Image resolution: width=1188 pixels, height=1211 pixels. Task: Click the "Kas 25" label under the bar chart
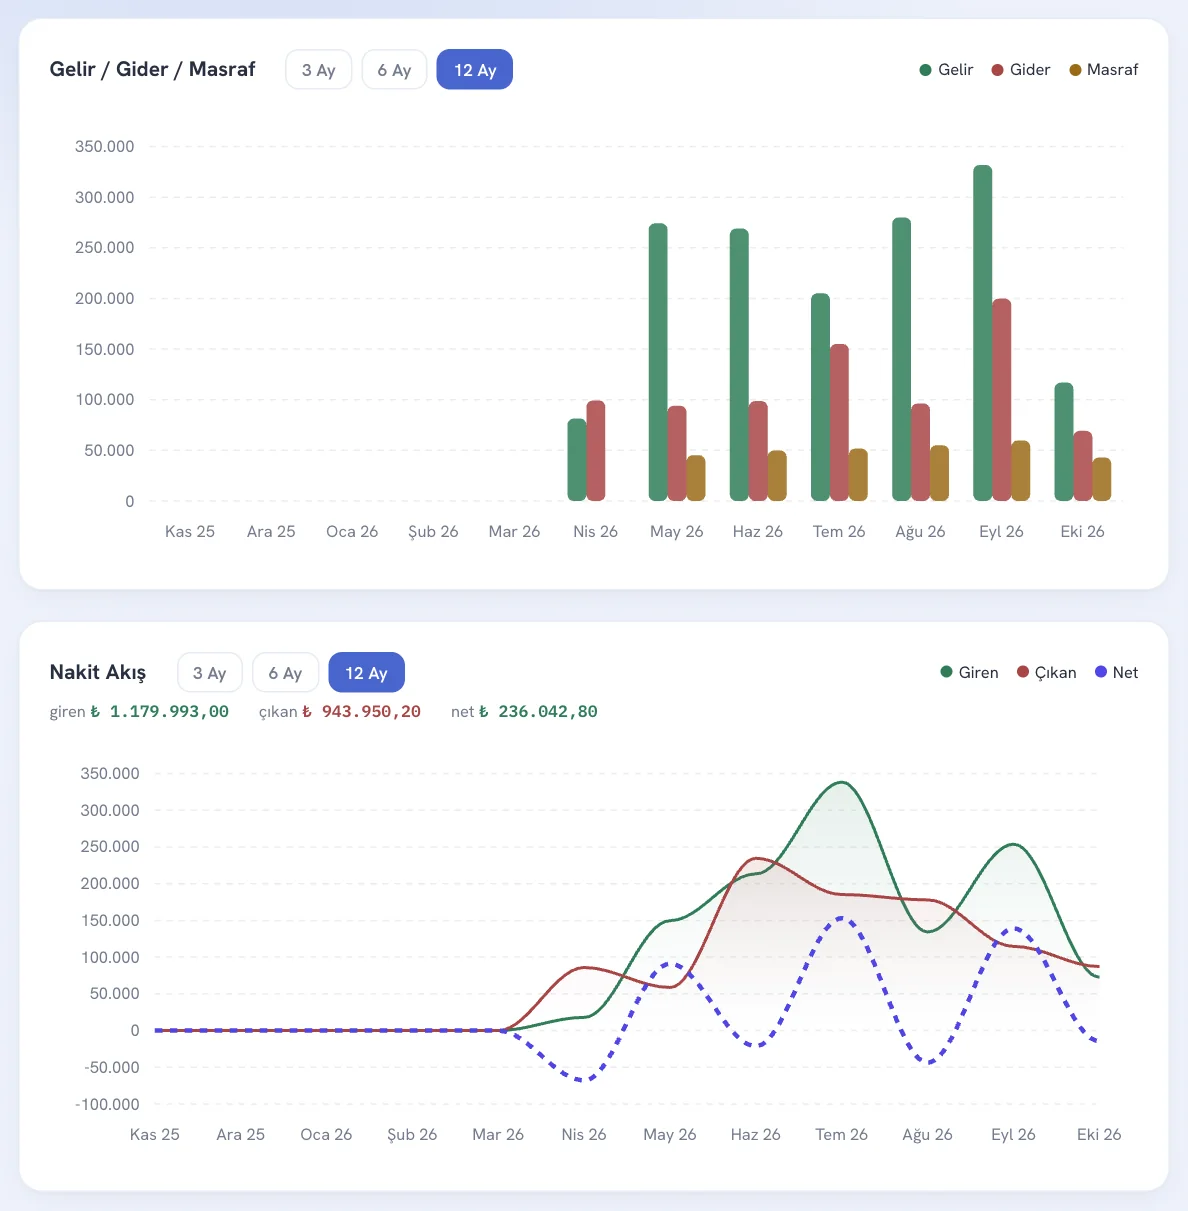(190, 532)
